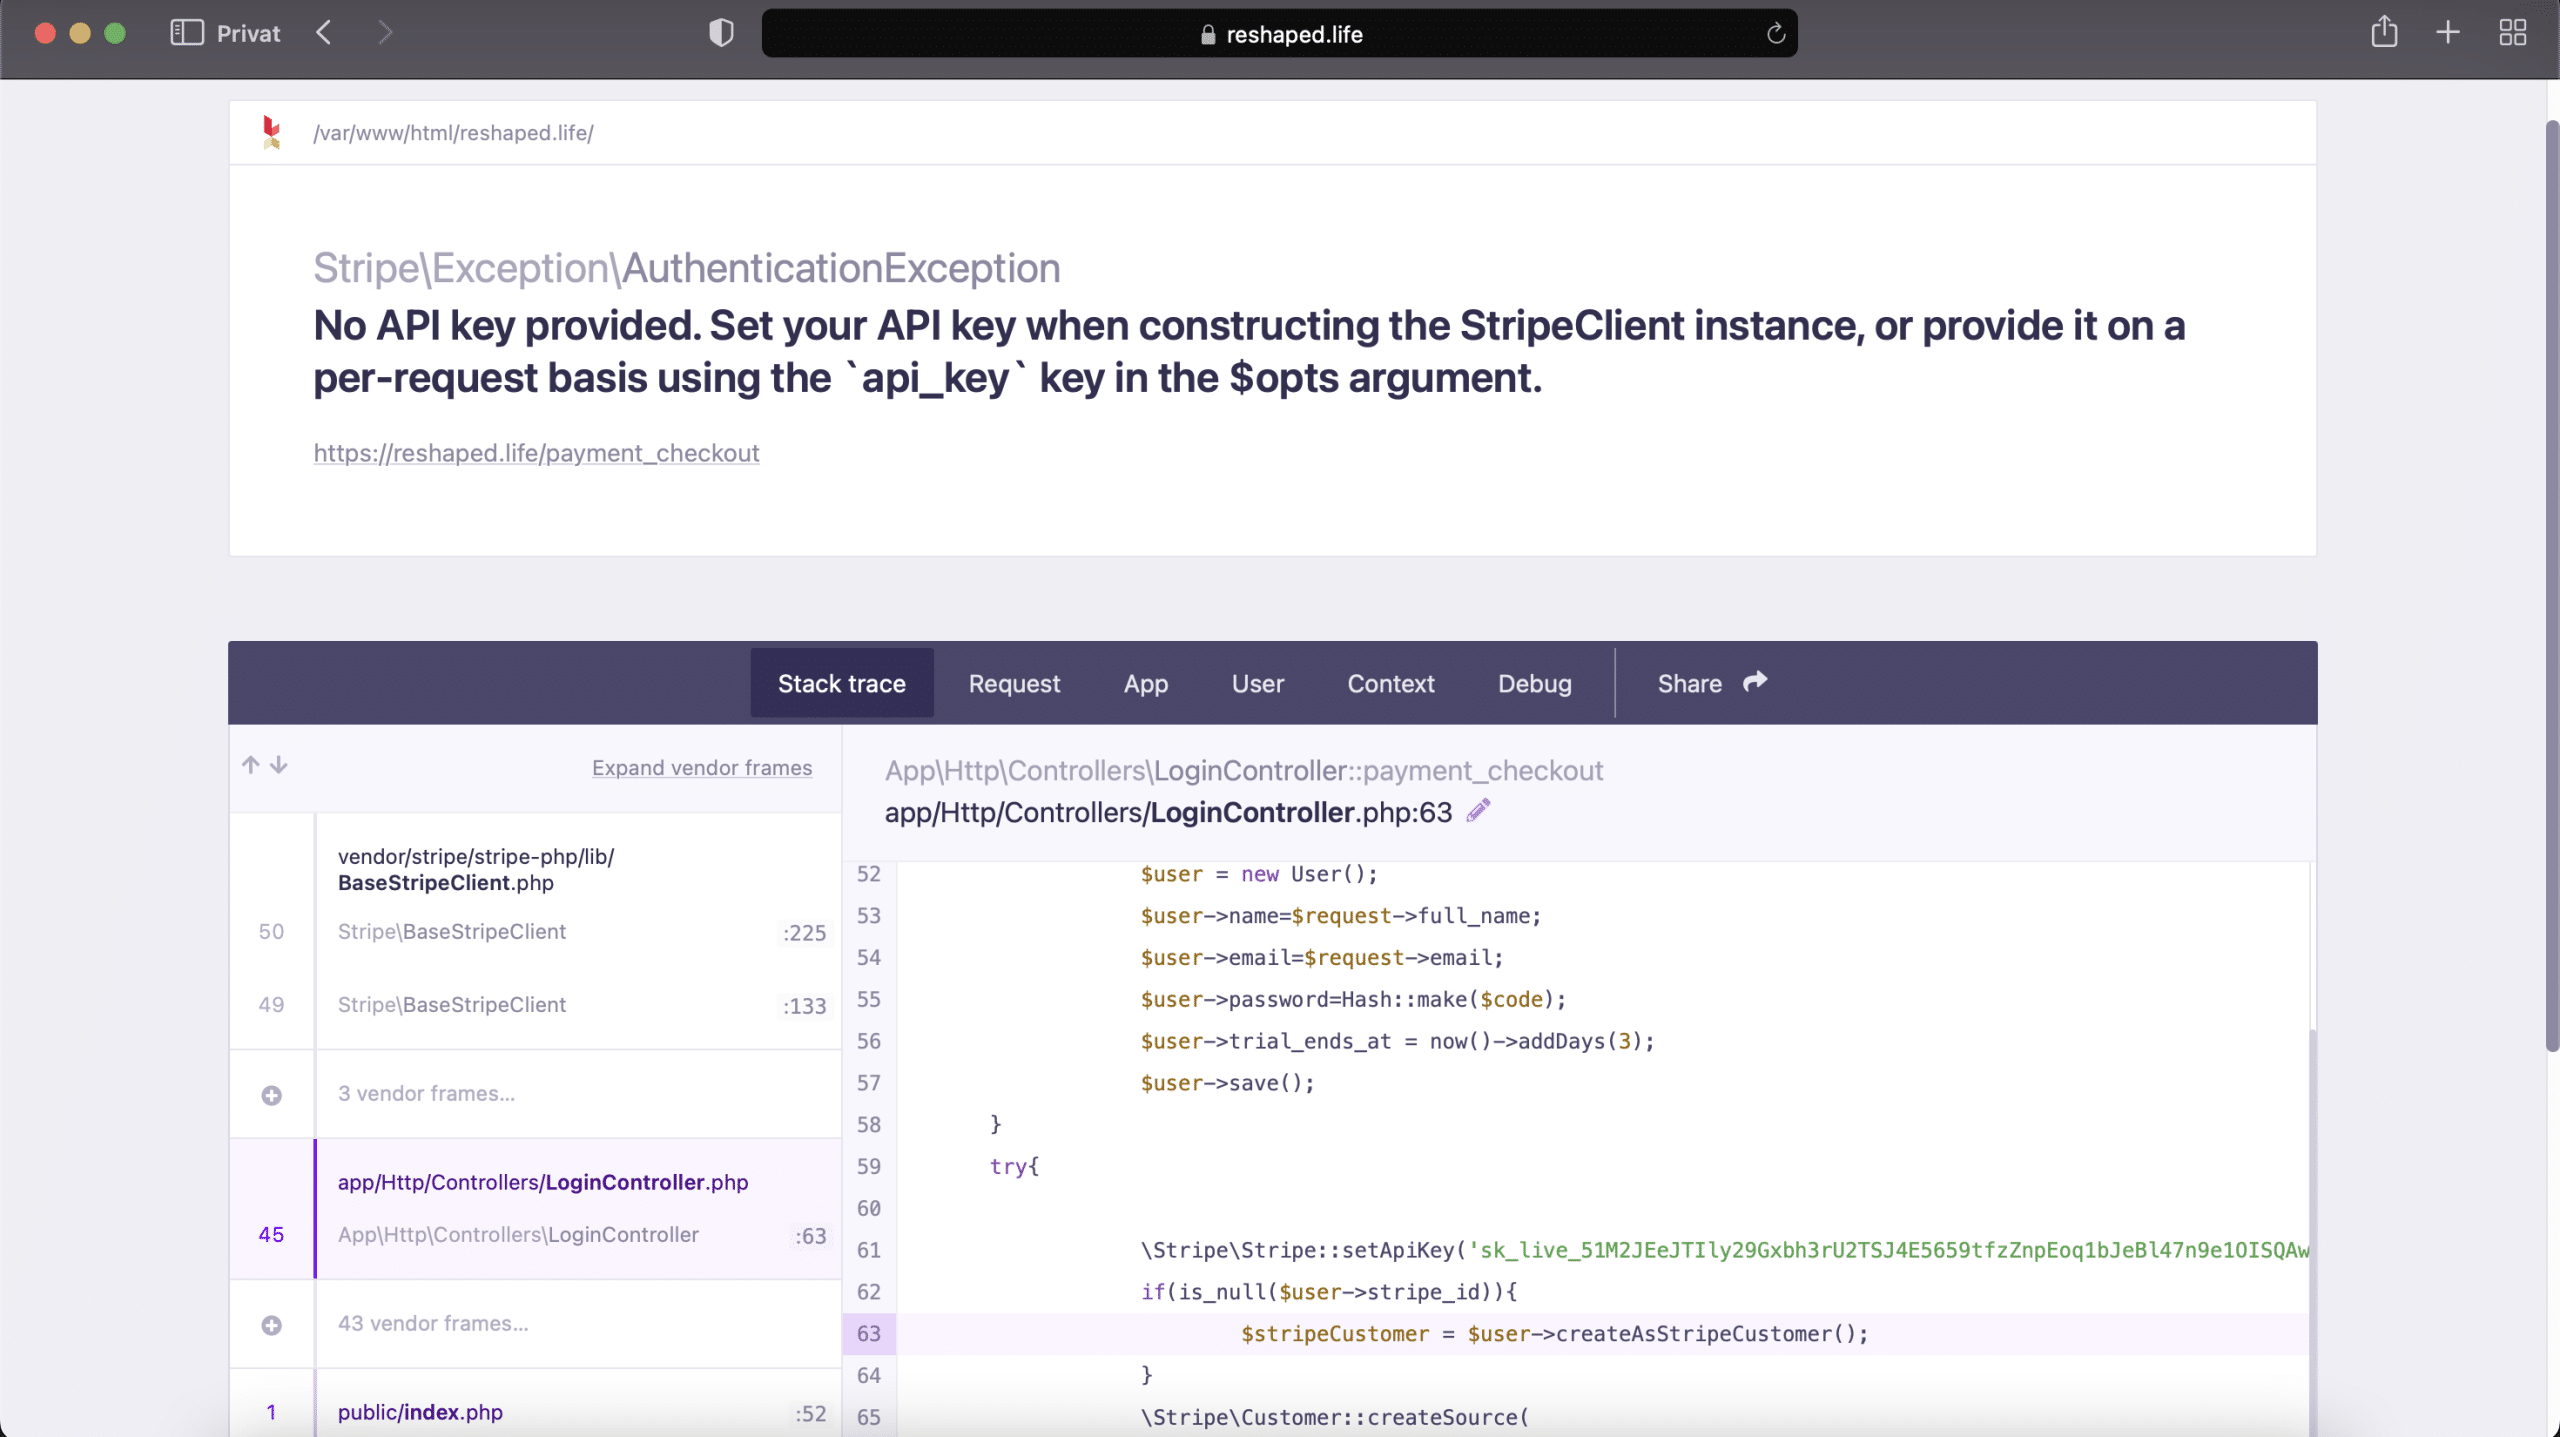Expand the 43 vendor frames plus icon
2560x1437 pixels.
coord(271,1325)
